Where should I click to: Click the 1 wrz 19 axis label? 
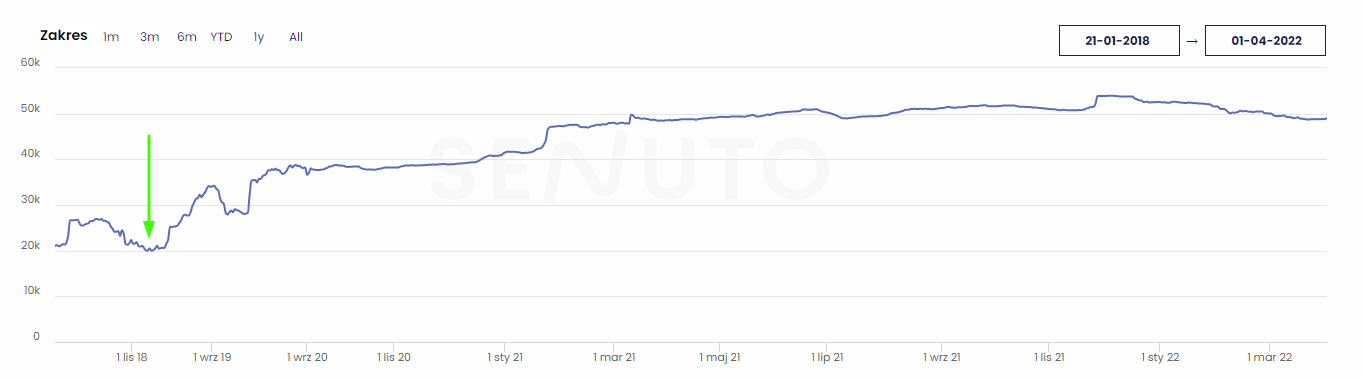coord(212,357)
